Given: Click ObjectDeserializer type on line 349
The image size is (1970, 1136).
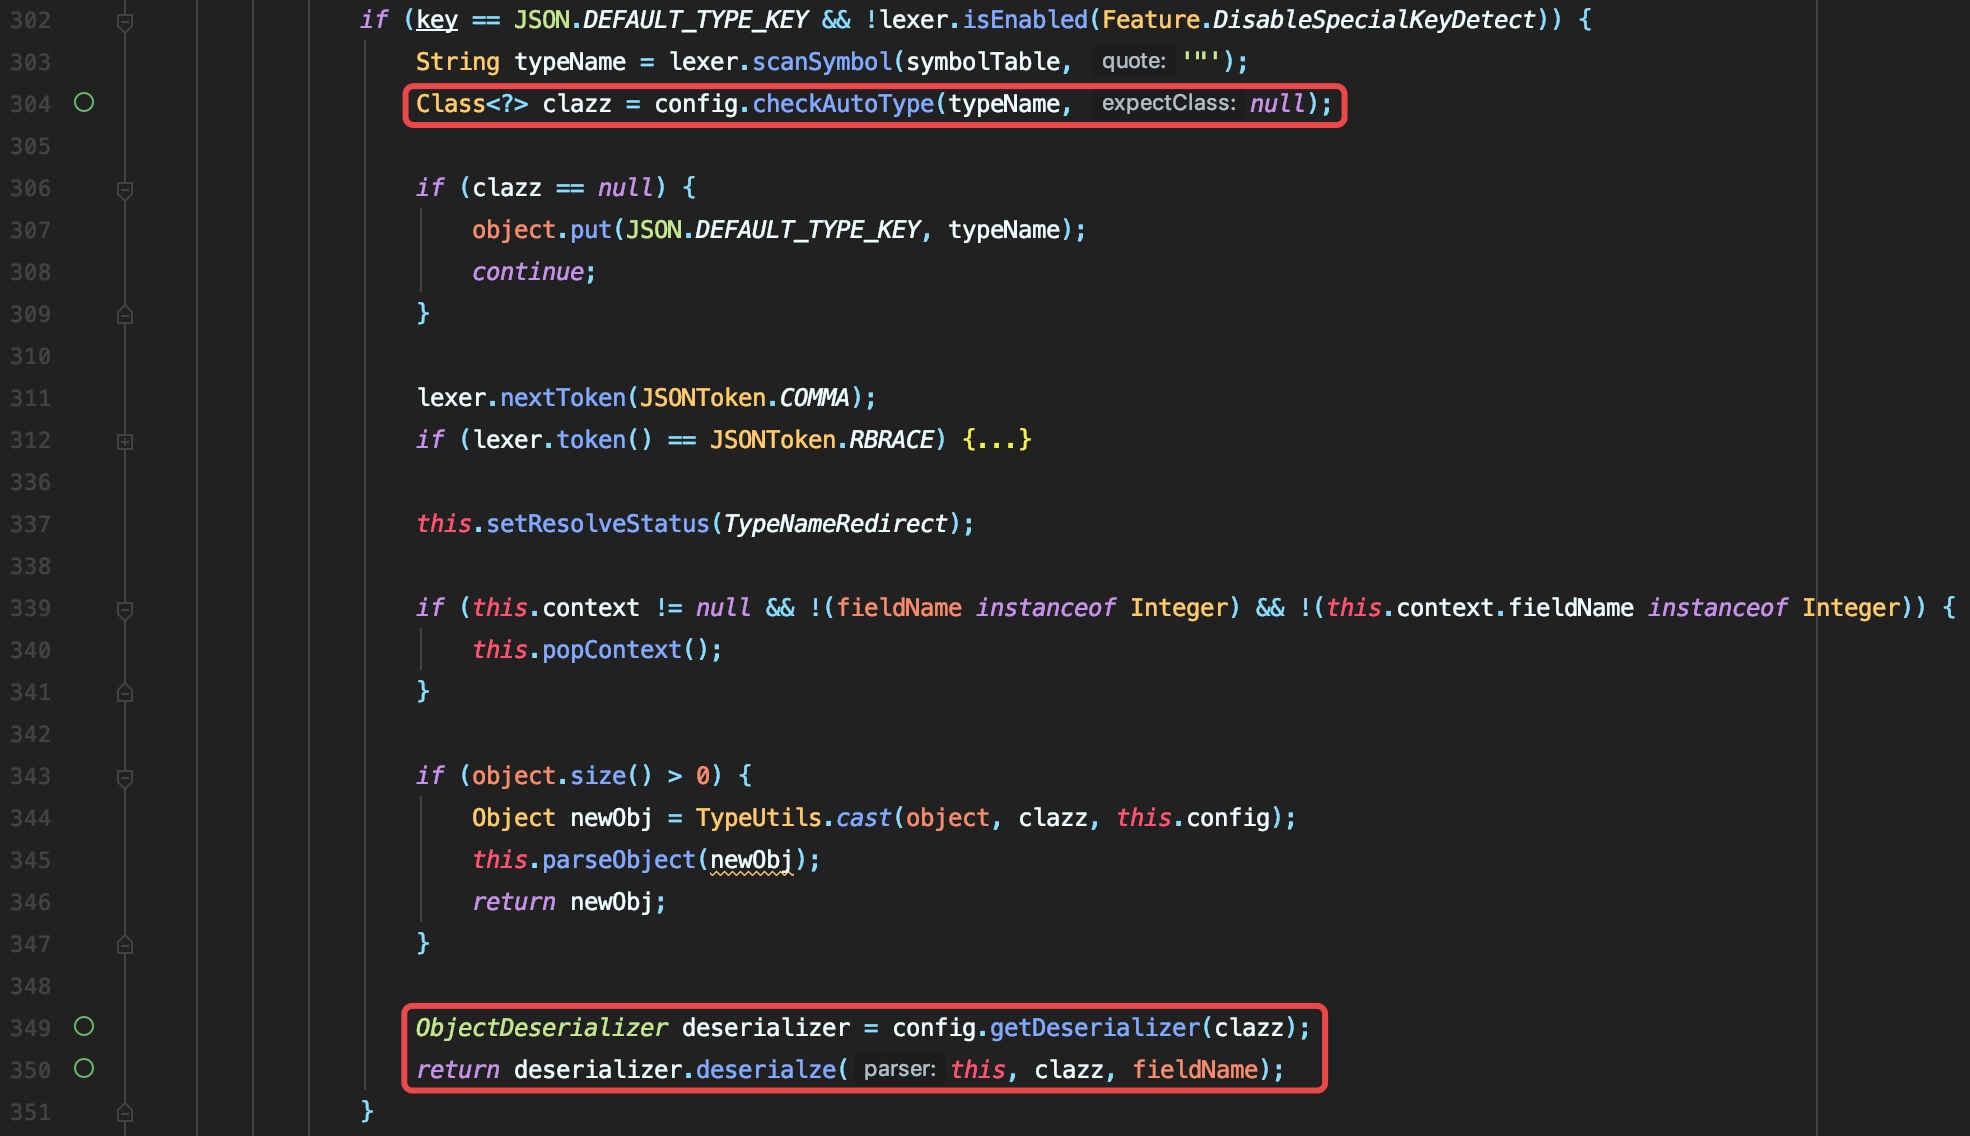Looking at the screenshot, I should [x=541, y=1028].
